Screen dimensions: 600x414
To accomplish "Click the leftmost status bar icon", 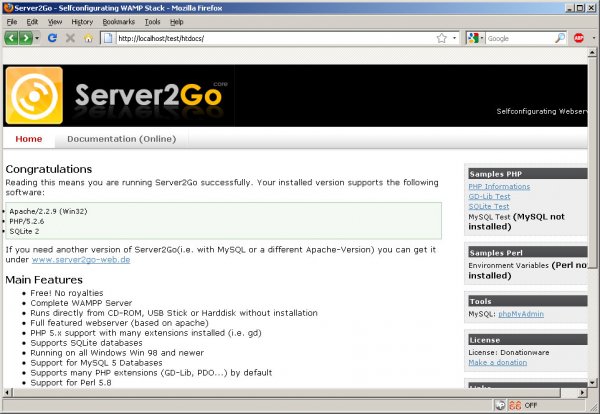I will point(500,405).
